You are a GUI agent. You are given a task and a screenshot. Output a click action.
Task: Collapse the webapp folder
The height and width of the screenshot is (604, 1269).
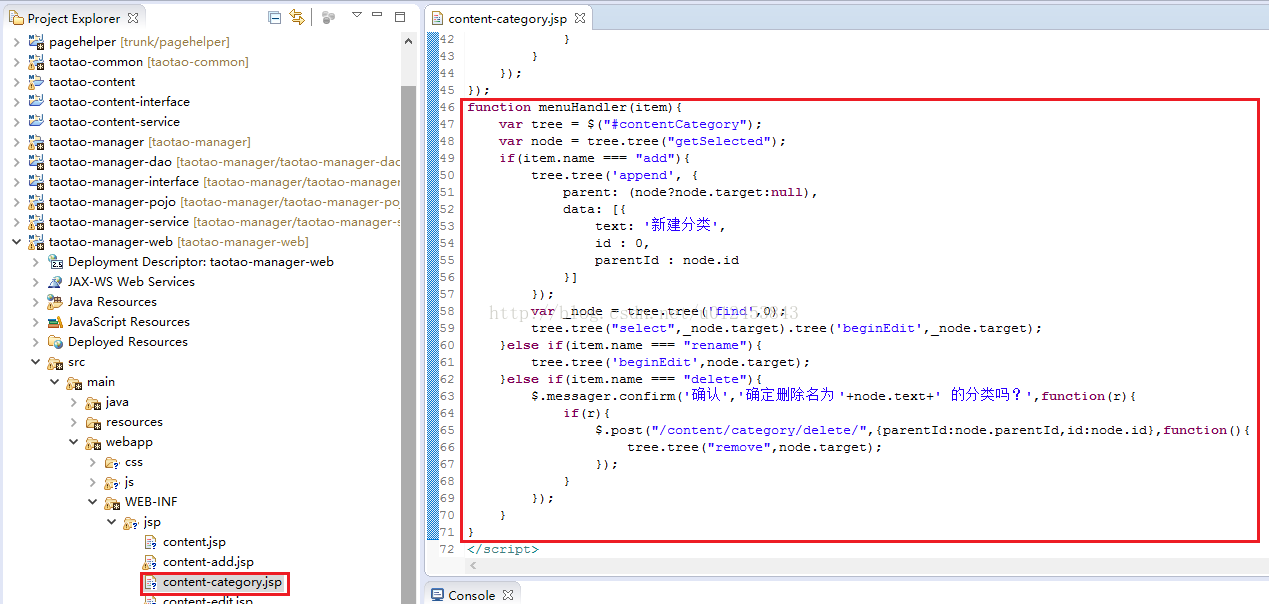point(74,442)
